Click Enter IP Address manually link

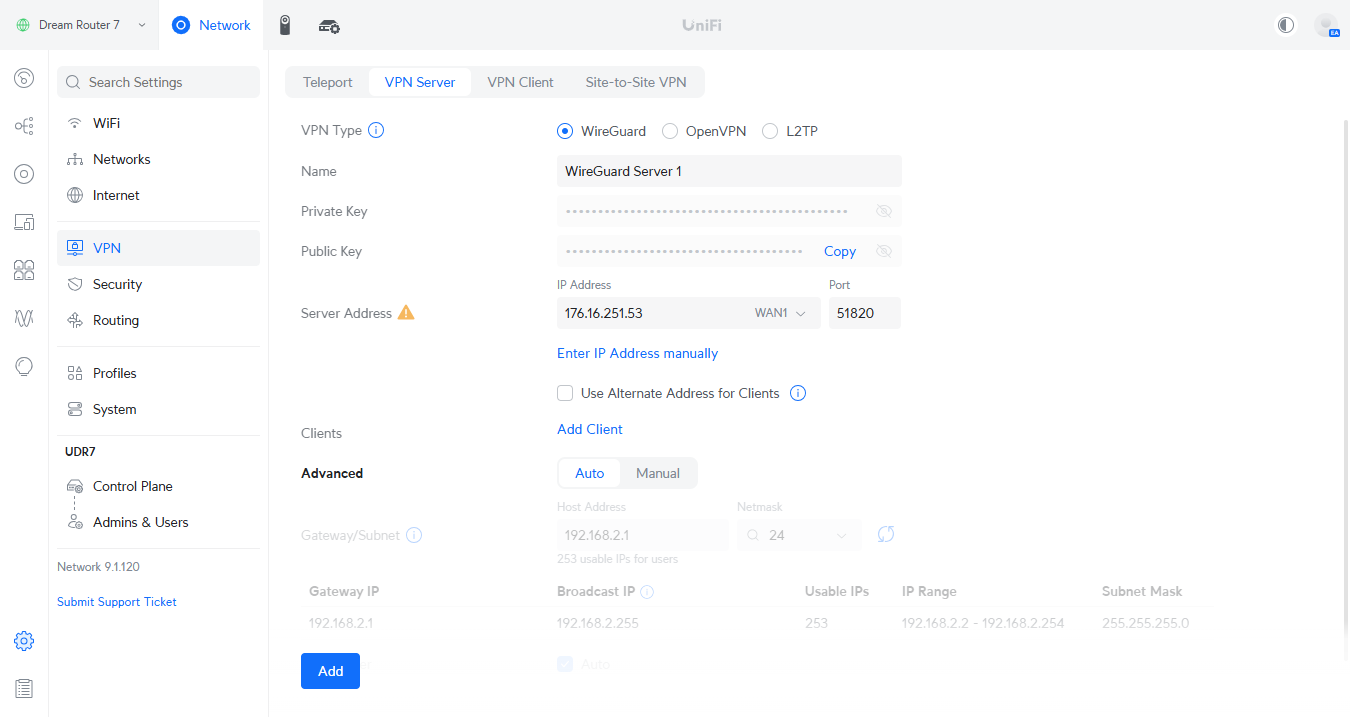[637, 353]
